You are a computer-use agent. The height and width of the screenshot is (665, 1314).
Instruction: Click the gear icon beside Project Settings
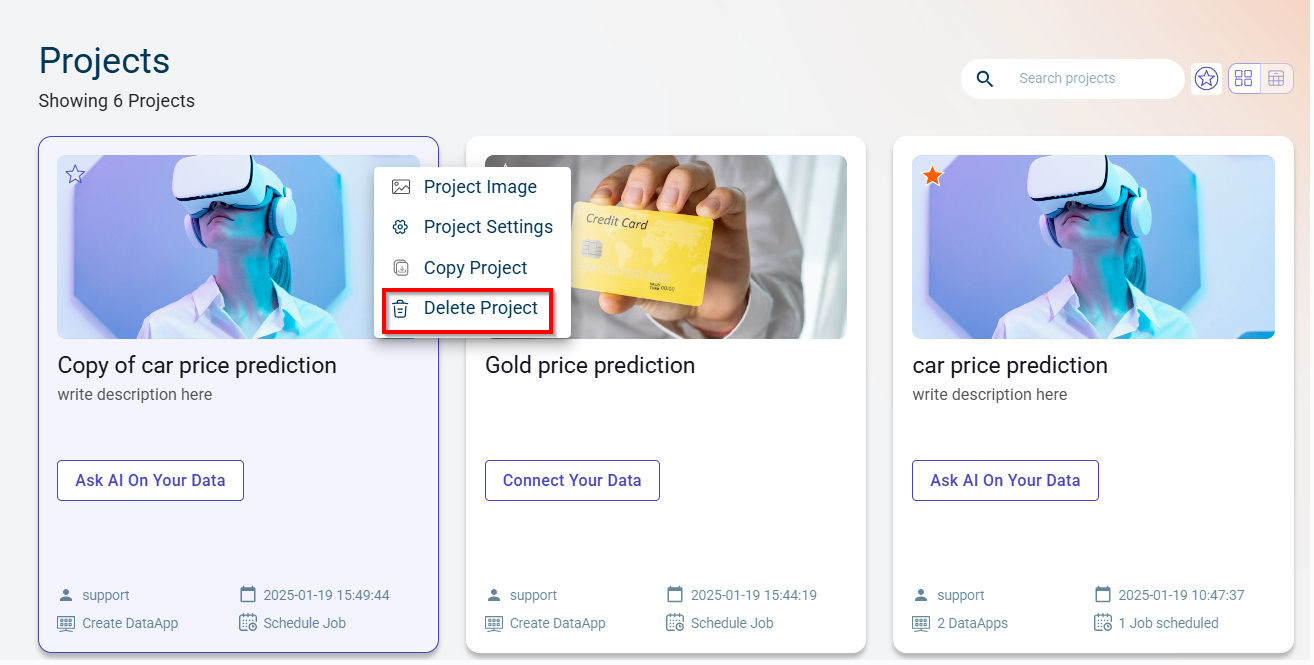pos(401,227)
